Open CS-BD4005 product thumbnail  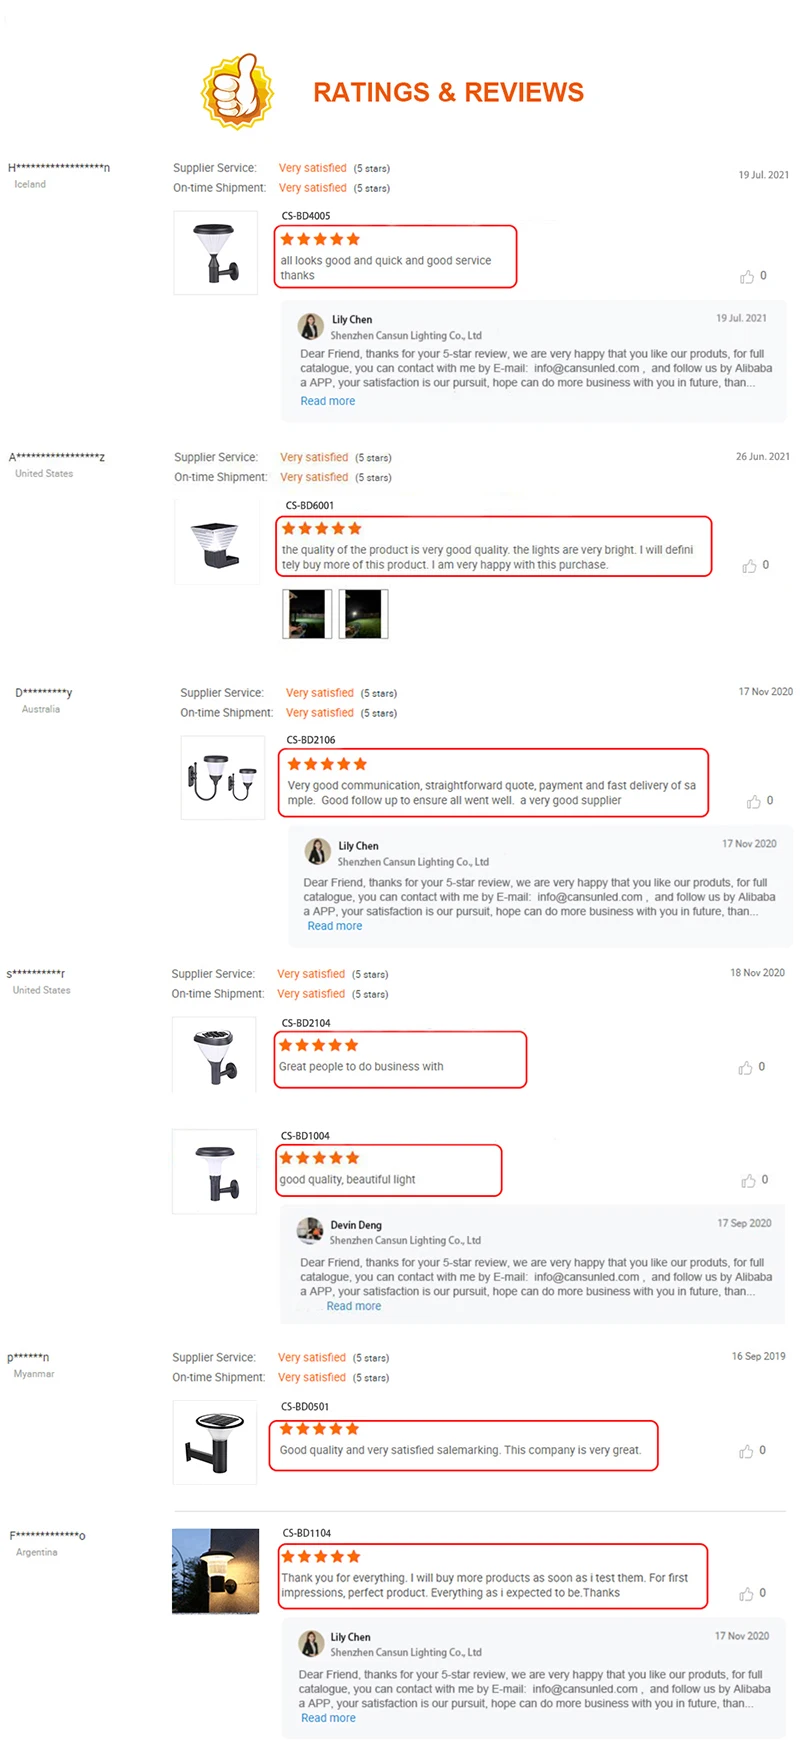click(215, 253)
